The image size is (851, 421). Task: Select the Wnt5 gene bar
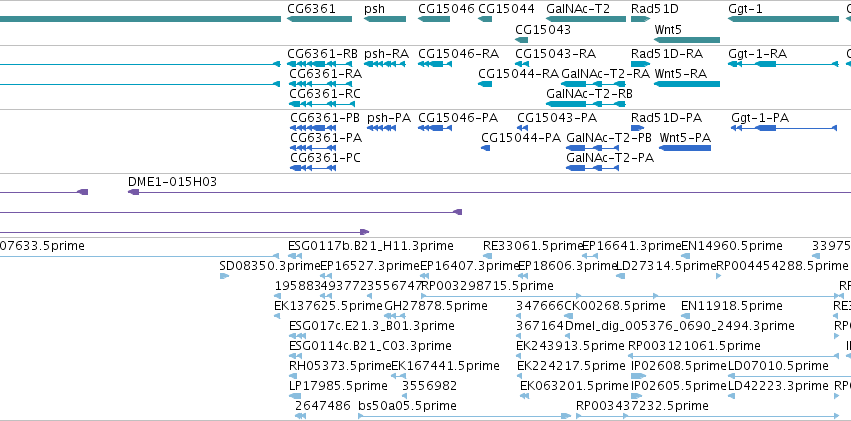click(x=687, y=40)
